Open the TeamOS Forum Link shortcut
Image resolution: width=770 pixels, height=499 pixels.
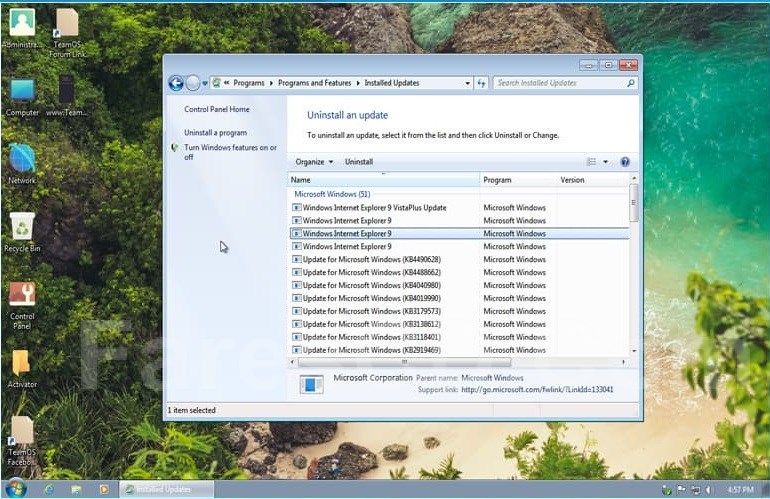(x=67, y=33)
